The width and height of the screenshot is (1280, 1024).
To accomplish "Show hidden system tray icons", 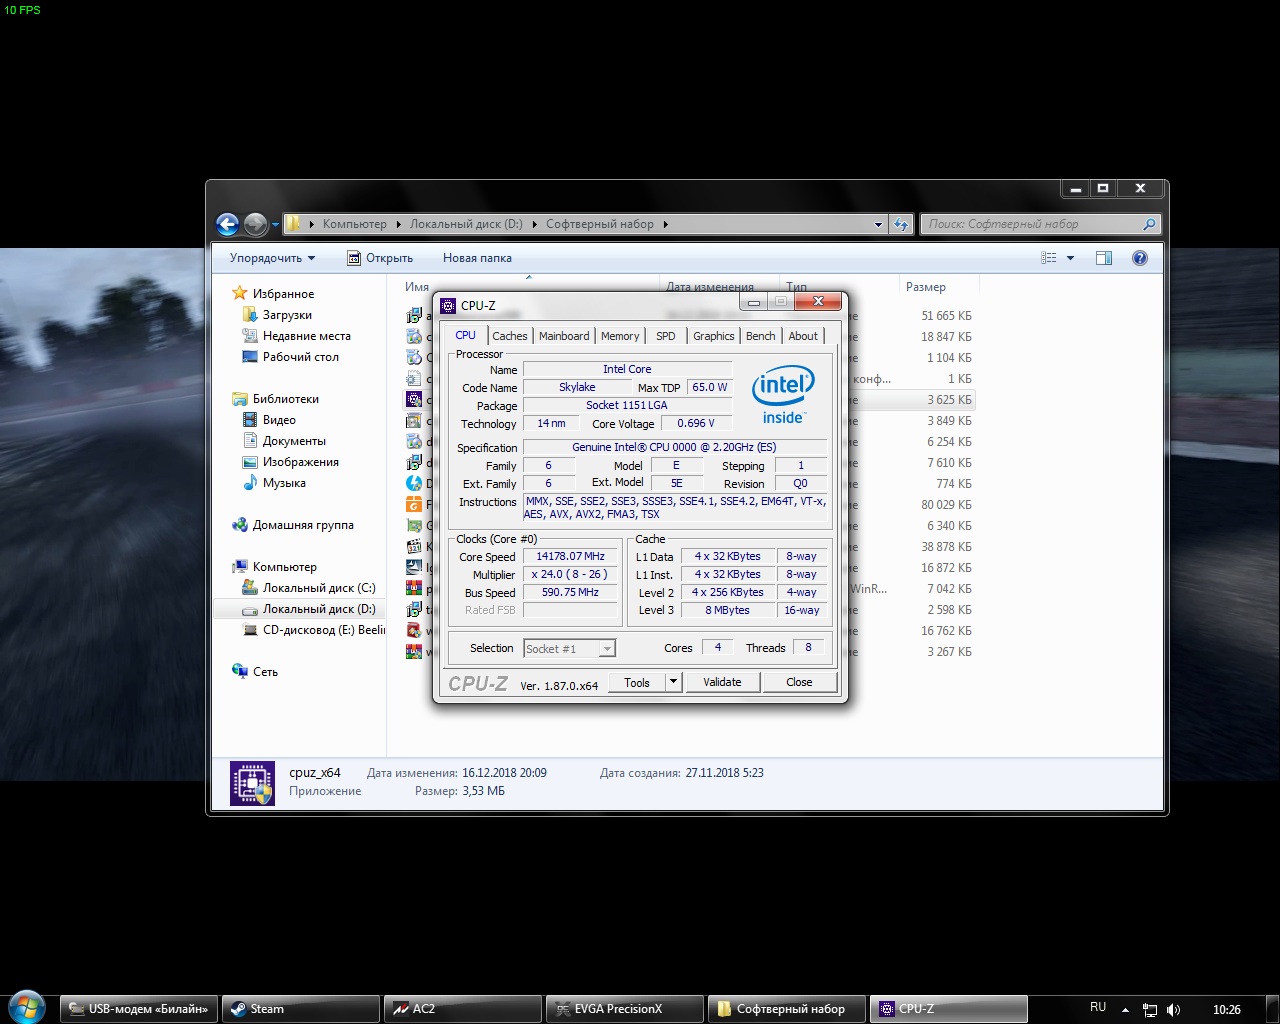I will [x=1125, y=1010].
